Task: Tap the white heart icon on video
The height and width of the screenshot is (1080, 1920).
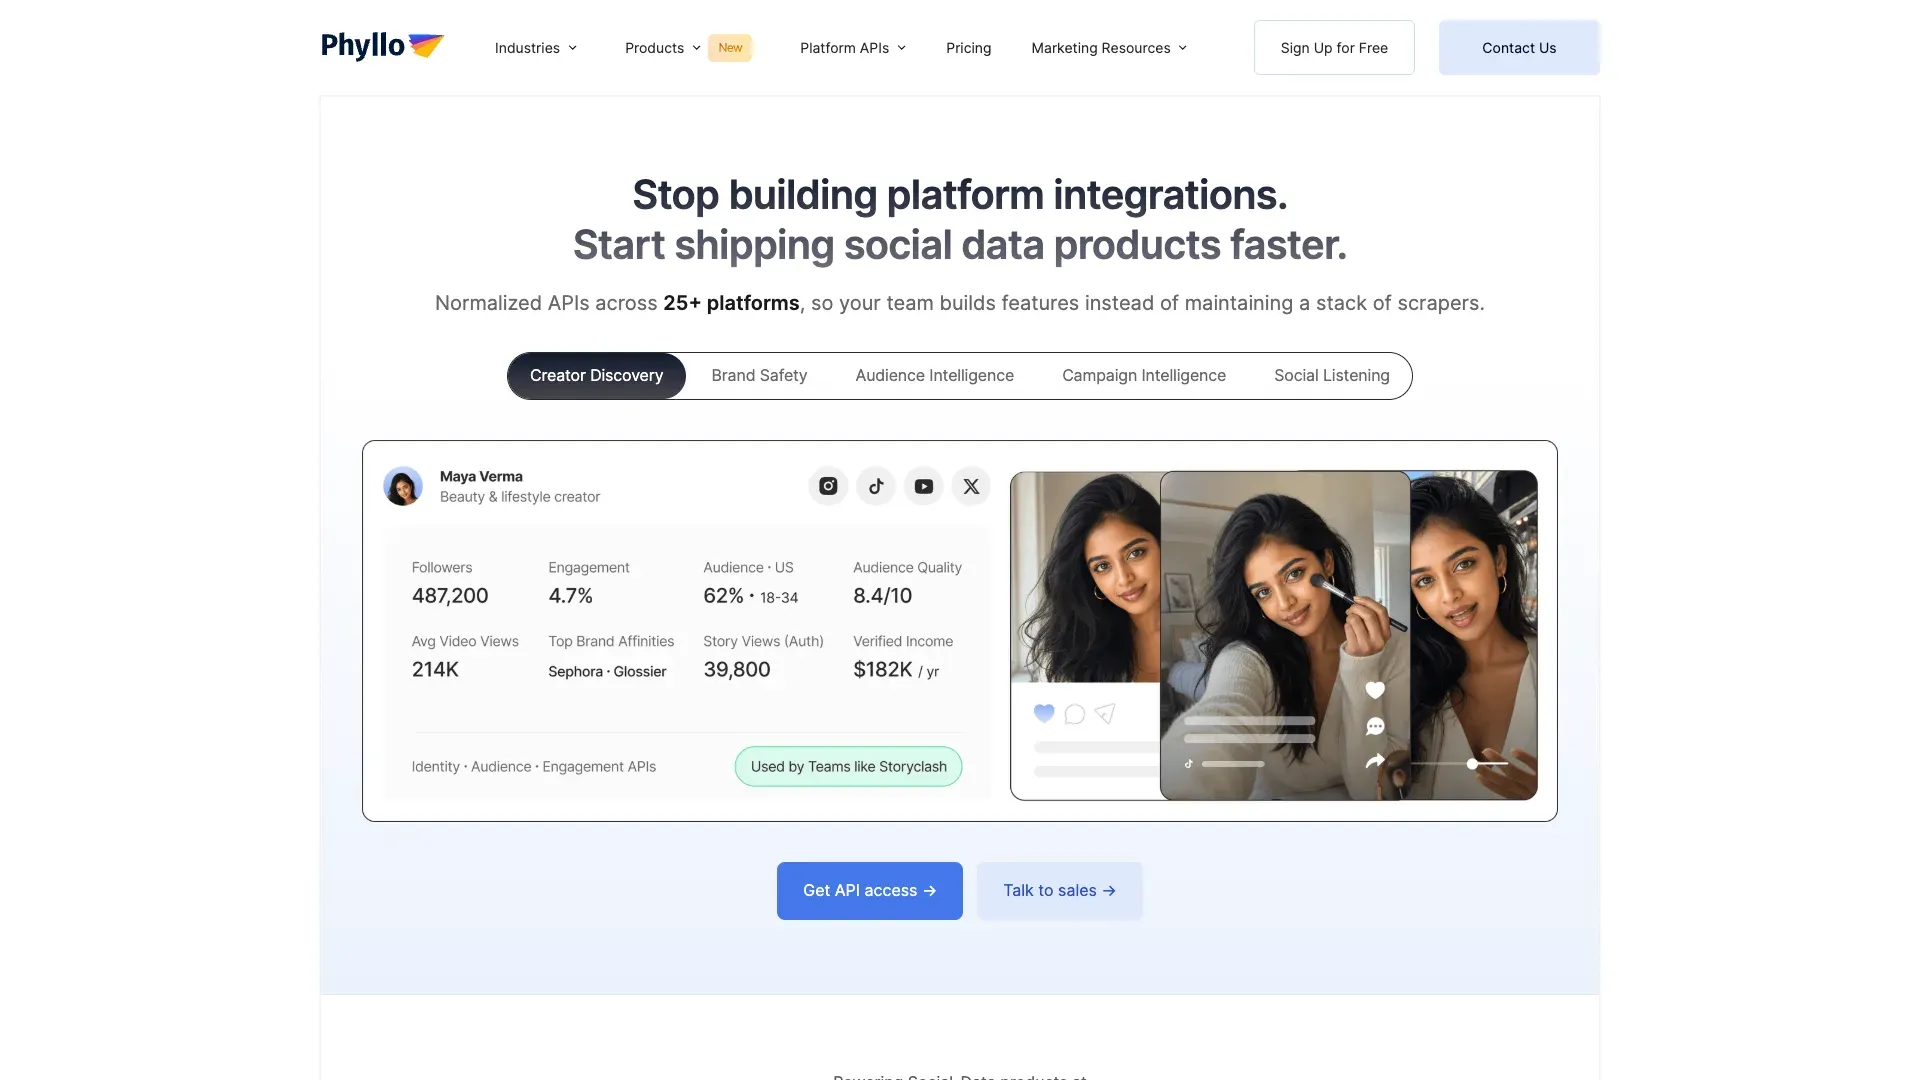Action: click(1375, 690)
